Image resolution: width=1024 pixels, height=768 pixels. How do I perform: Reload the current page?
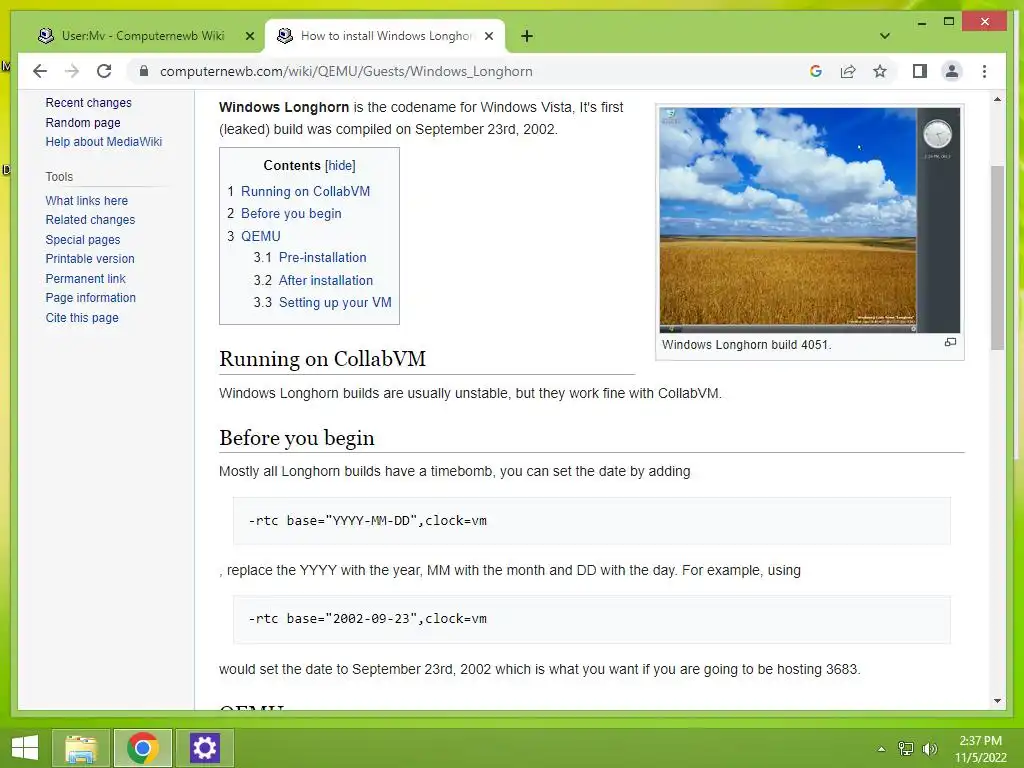104,71
